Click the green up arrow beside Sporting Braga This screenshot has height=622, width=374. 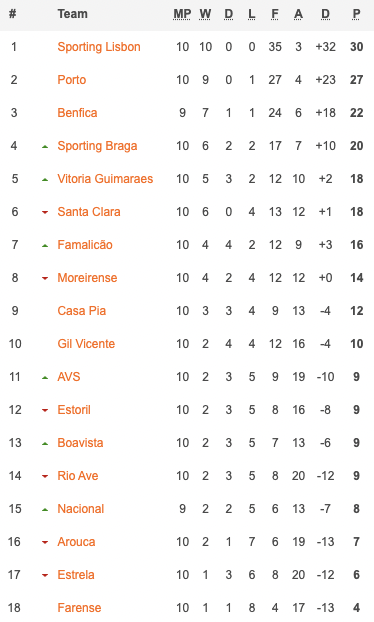[x=45, y=147]
